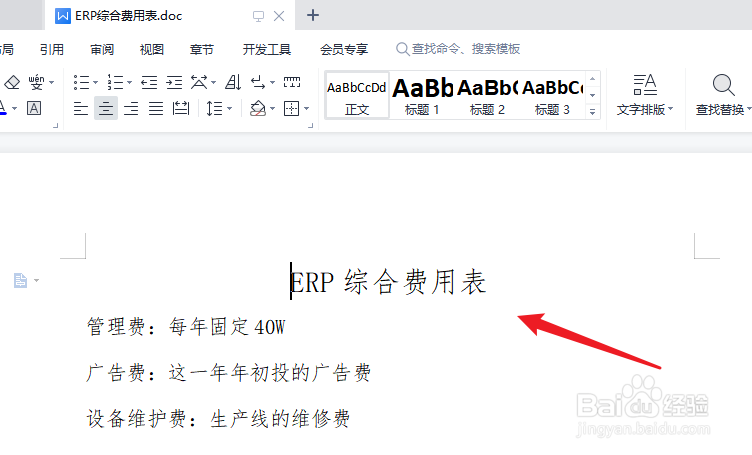Expand line spacing dropdown arrow
The height and width of the screenshot is (455, 752).
(229, 109)
